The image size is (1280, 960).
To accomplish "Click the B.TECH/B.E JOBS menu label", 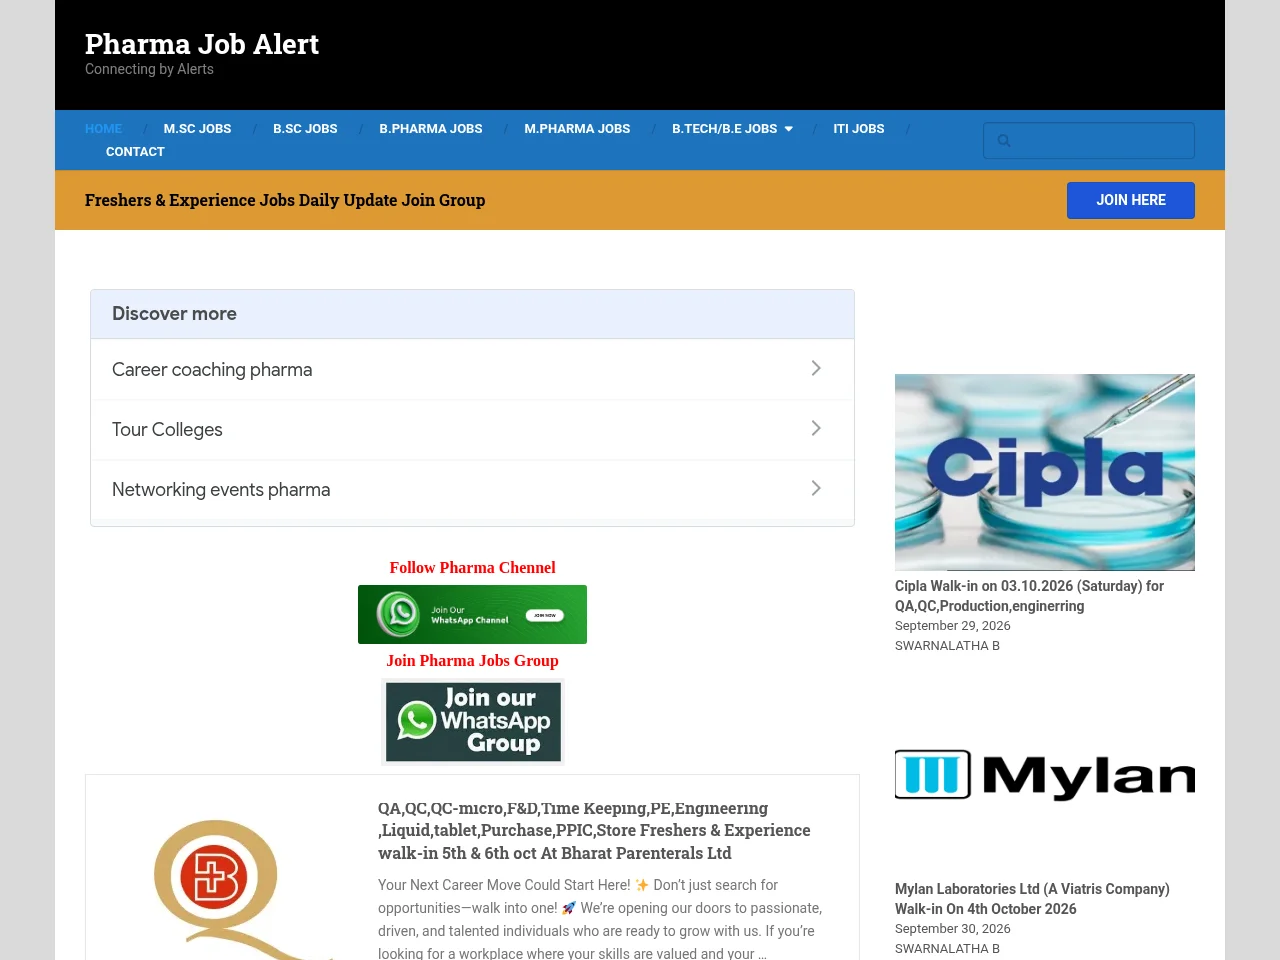I will [724, 129].
